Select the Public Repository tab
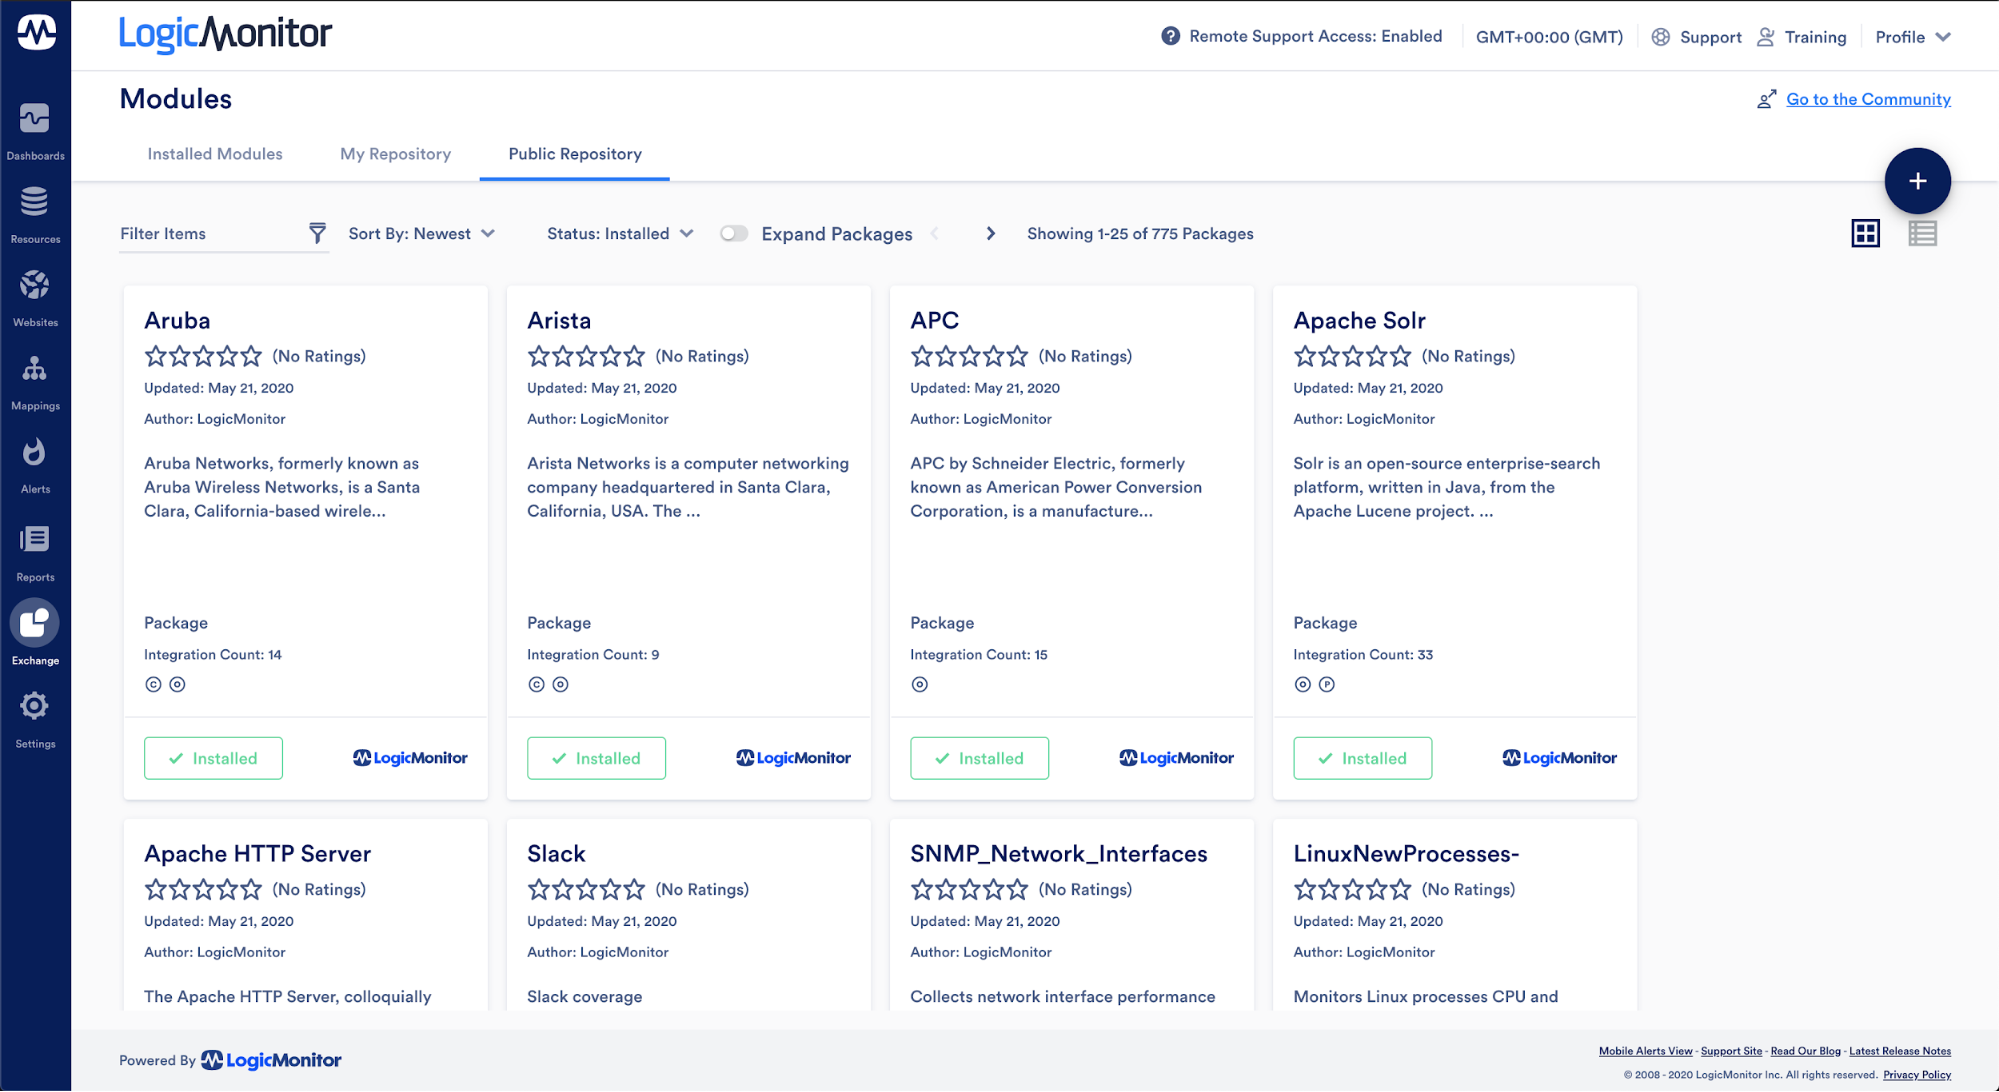The image size is (1999, 1092). click(575, 154)
